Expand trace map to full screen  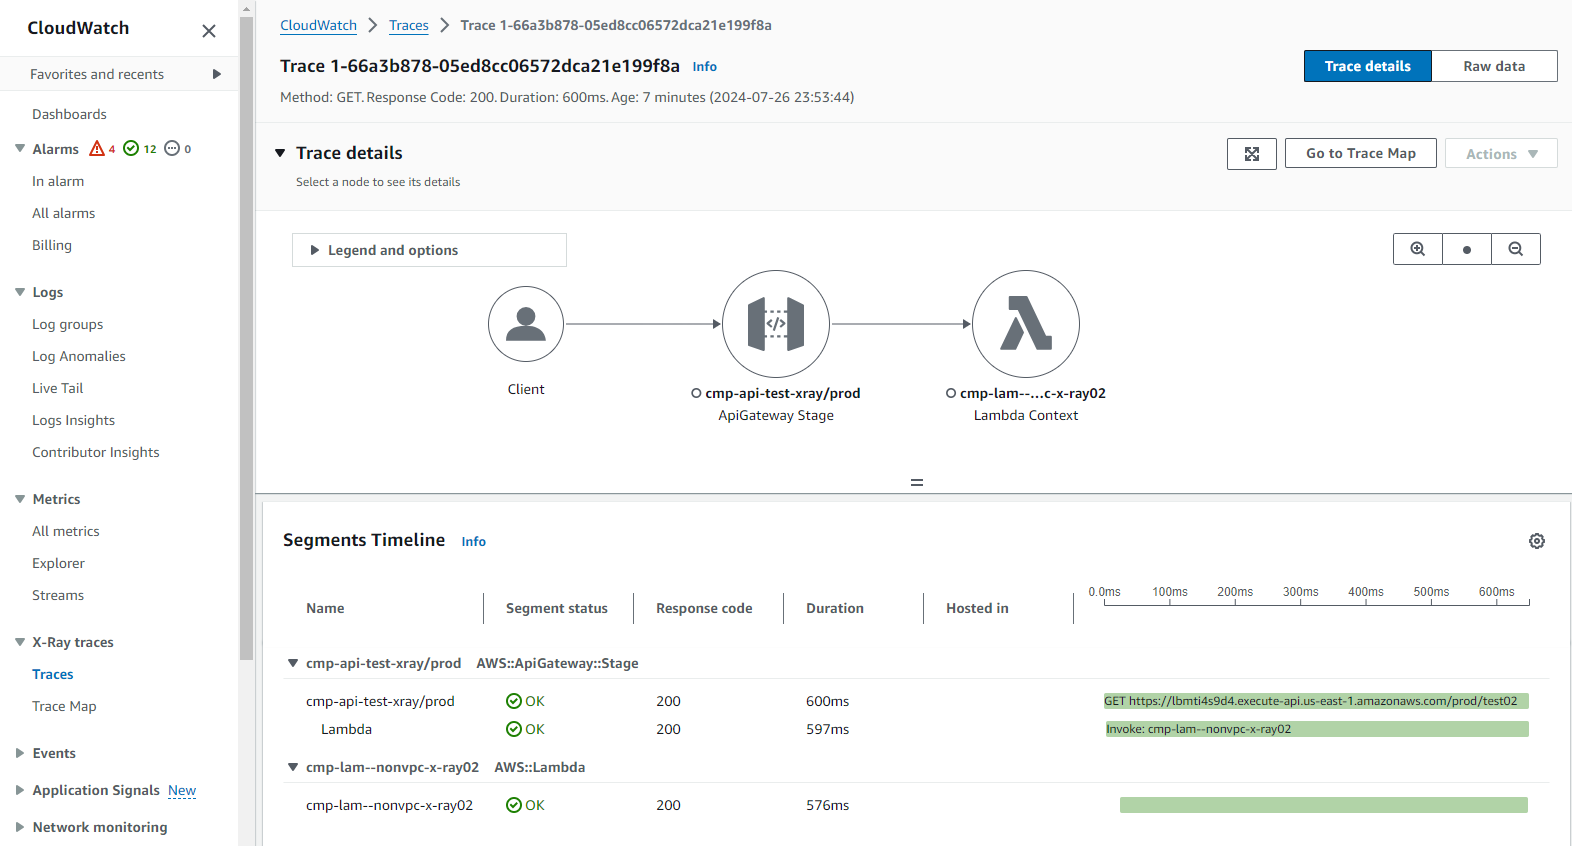pyautogui.click(x=1251, y=154)
